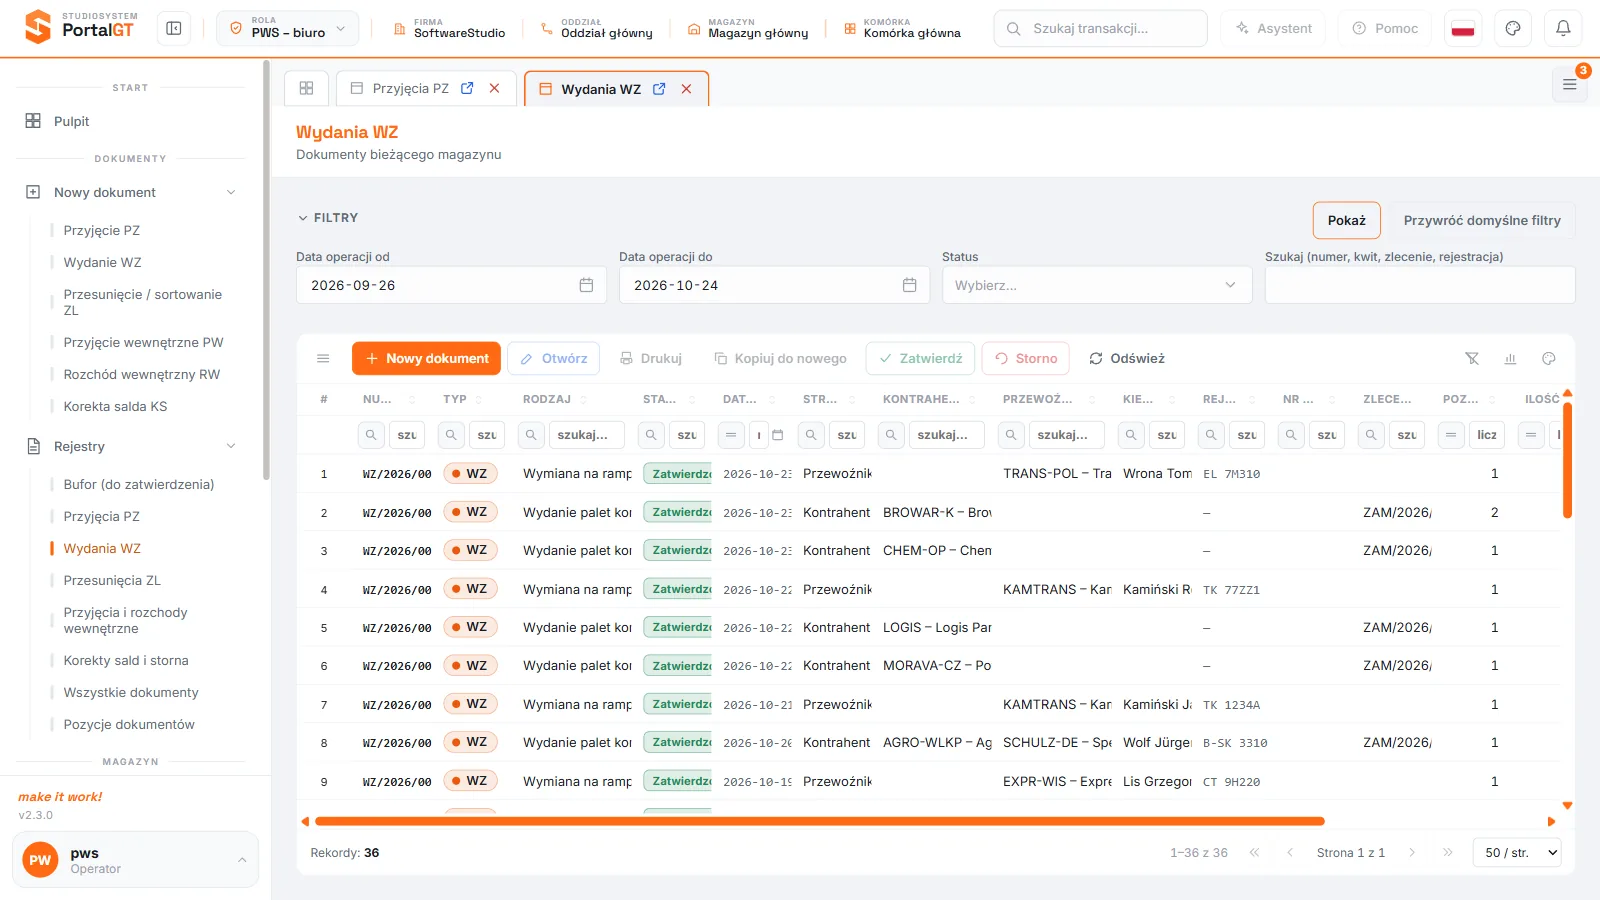Viewport: 1600px width, 900px height.
Task: Select row with registration TK 1234A
Action: pyautogui.click(x=928, y=704)
